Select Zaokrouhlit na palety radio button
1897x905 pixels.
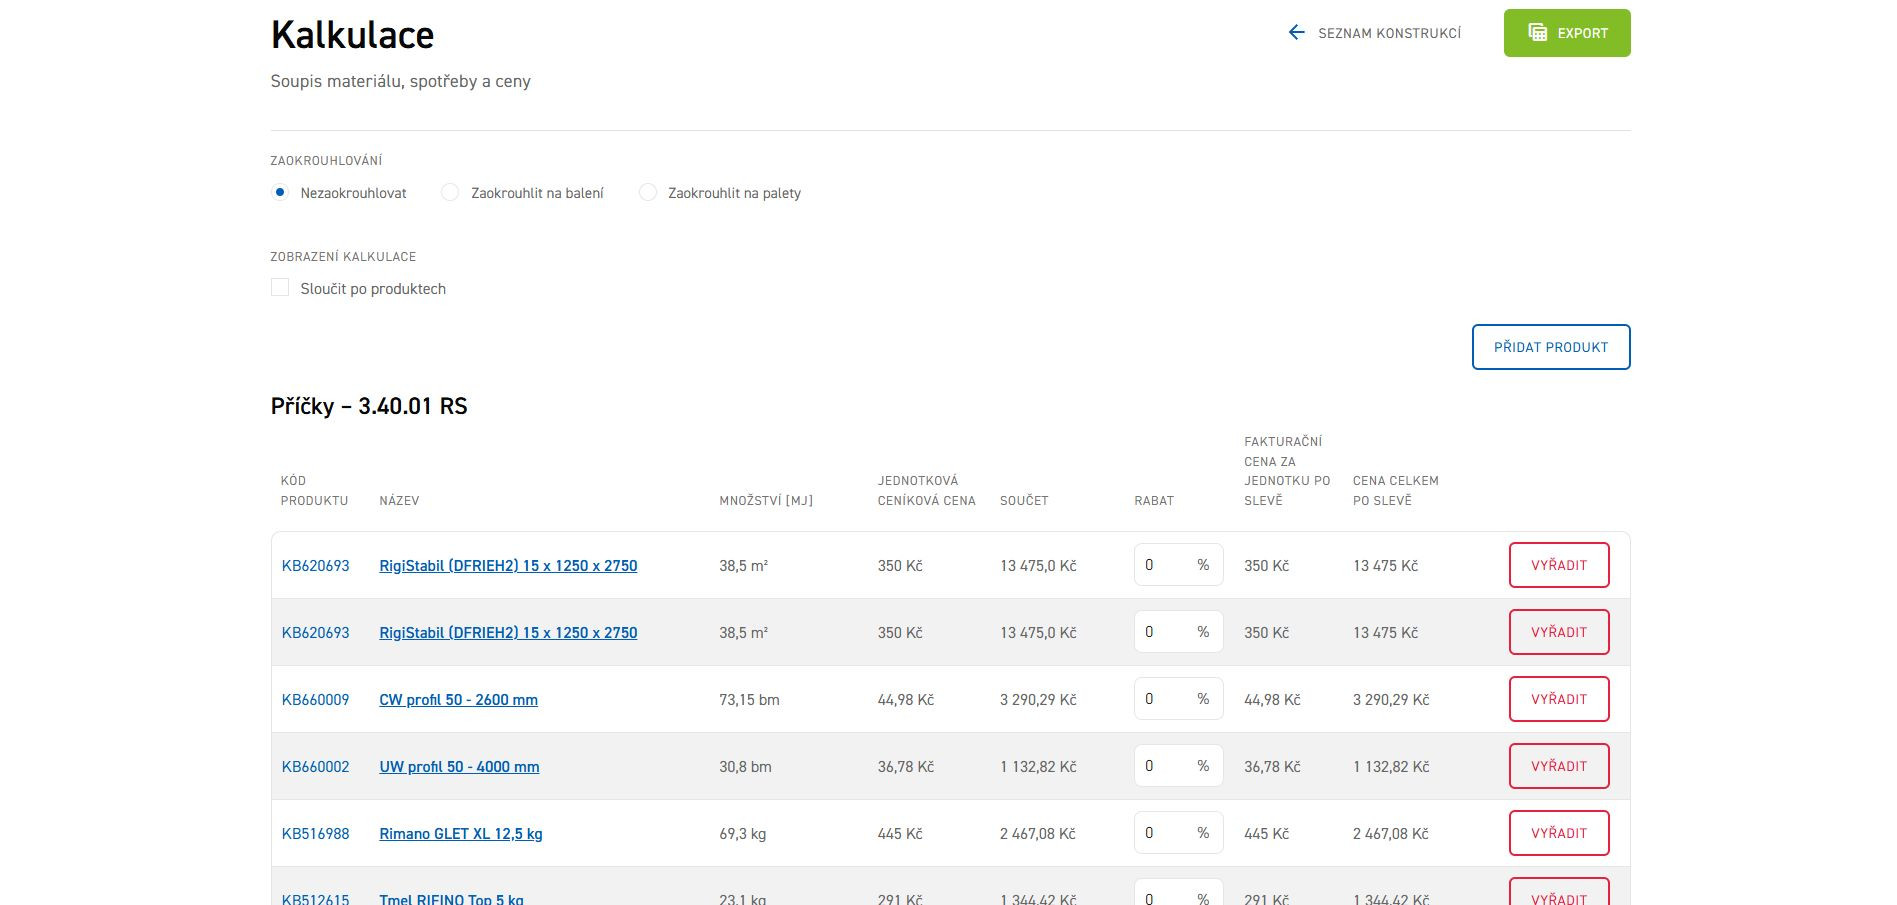648,193
